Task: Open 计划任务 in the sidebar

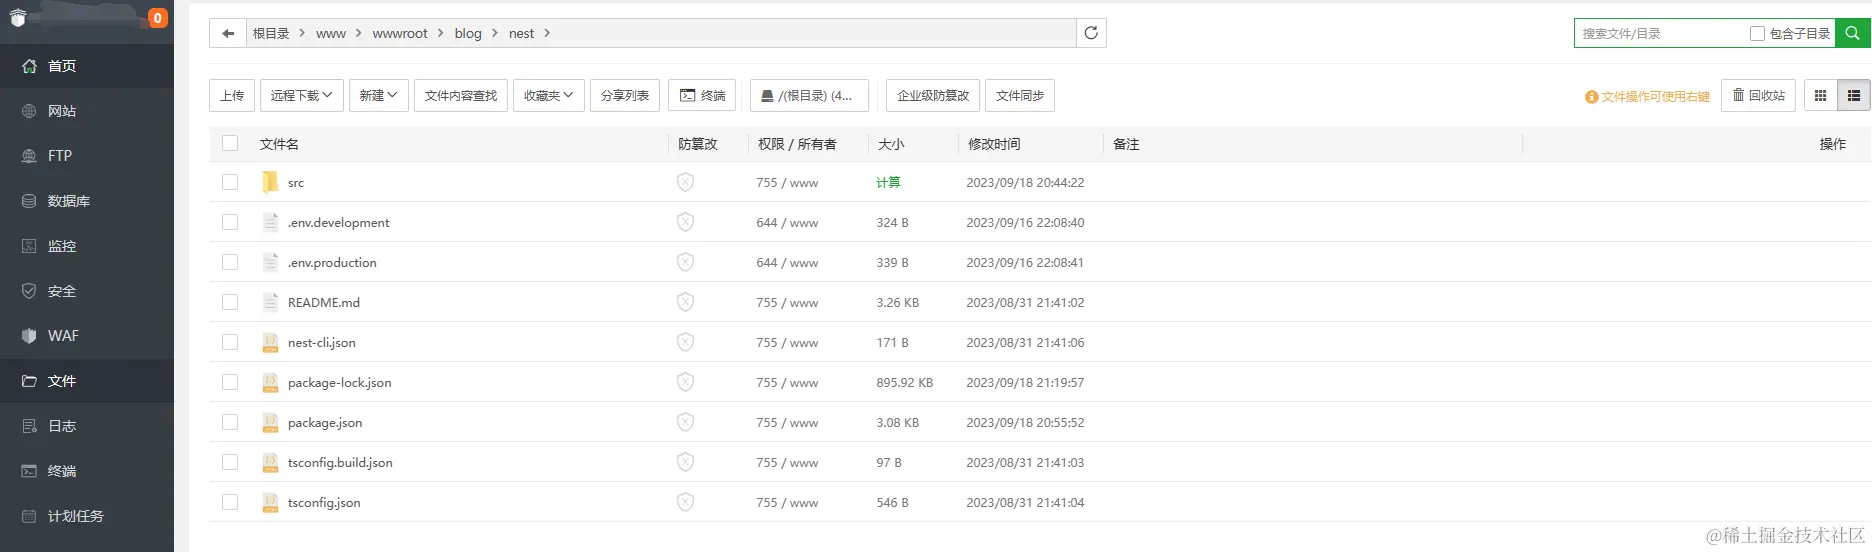Action: pyautogui.click(x=87, y=516)
